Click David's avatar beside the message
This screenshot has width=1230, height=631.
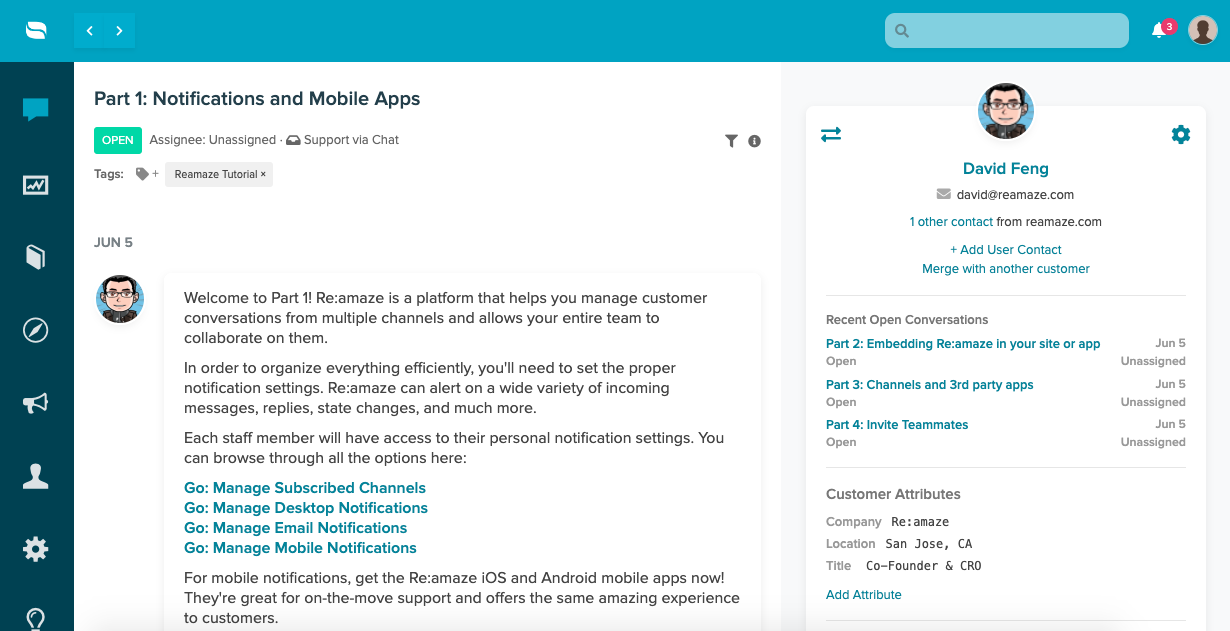[x=120, y=299]
